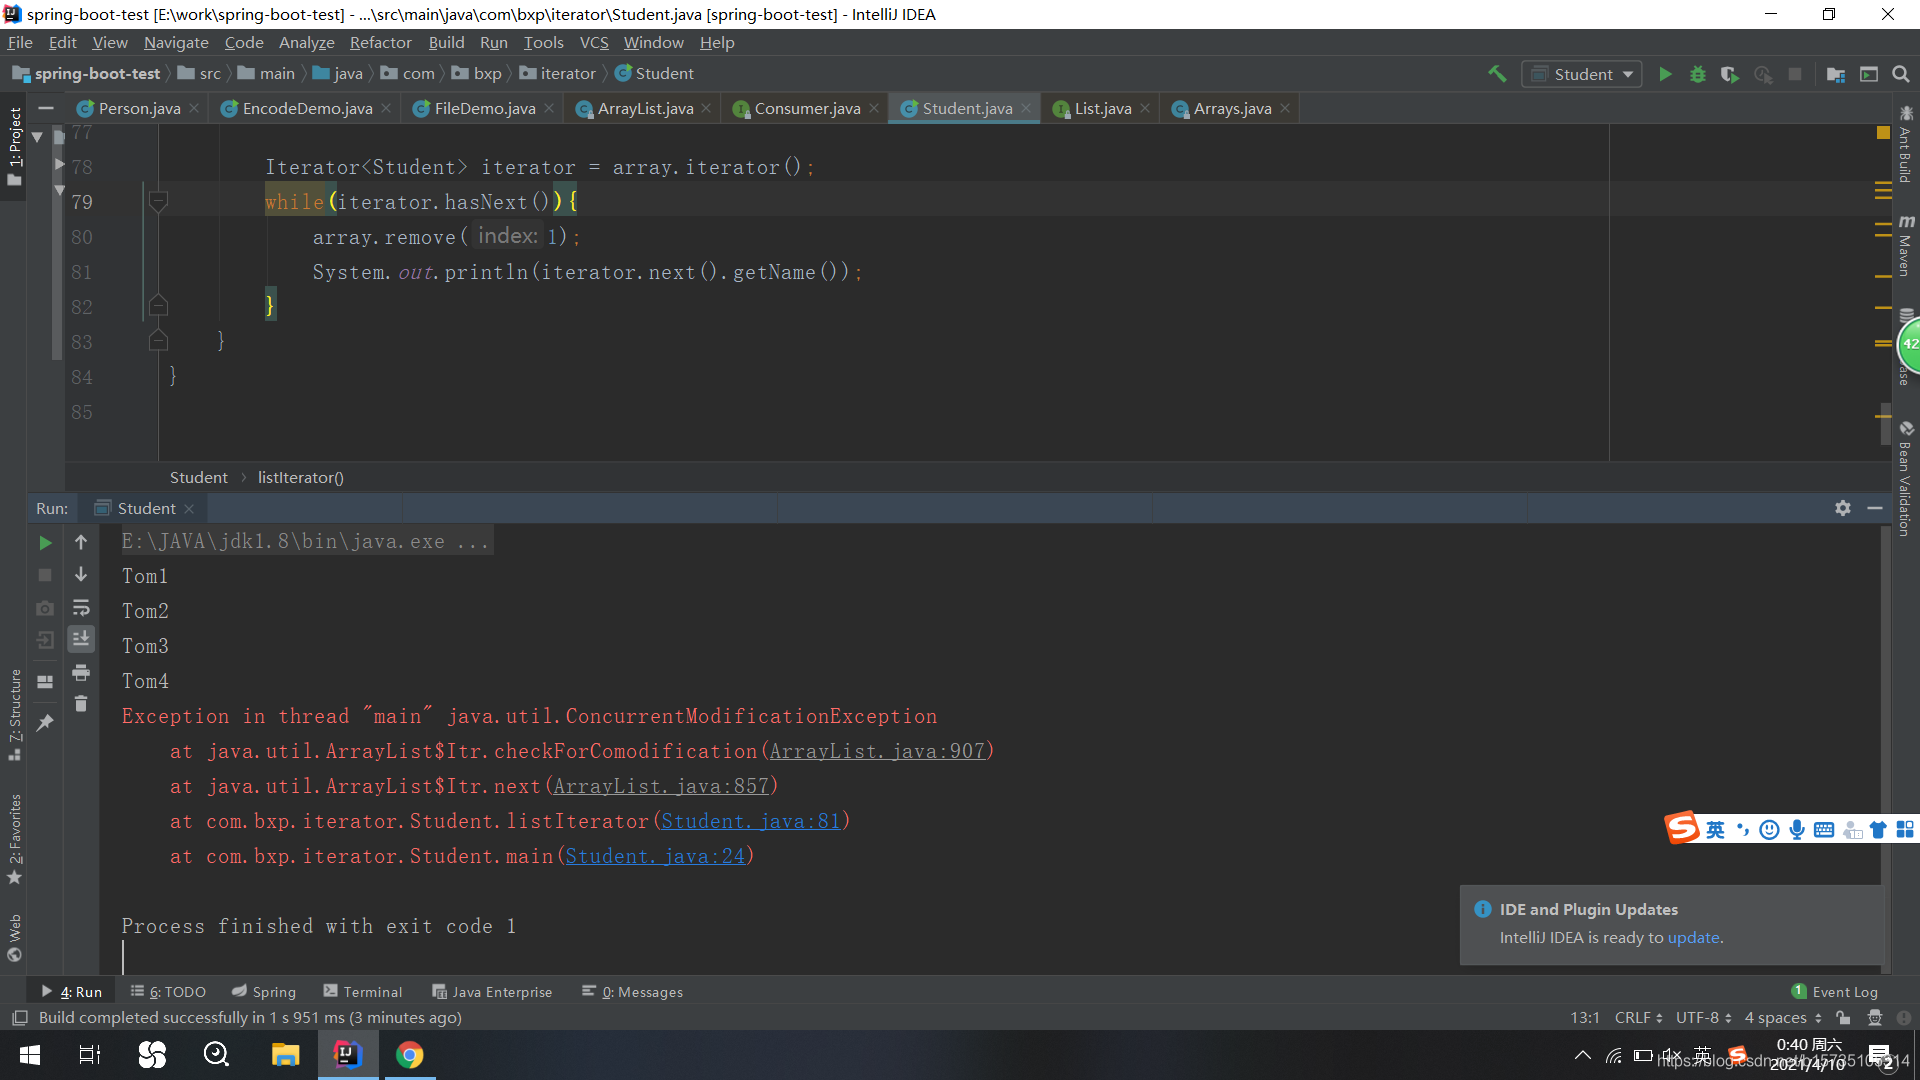The image size is (1920, 1080).
Task: Toggle the Web tool window
Action: [15, 930]
